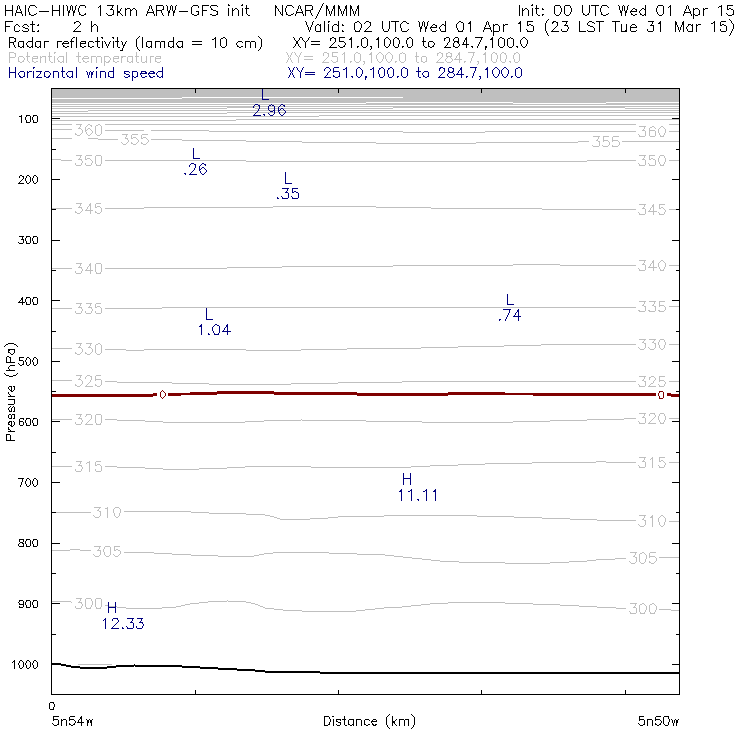Image resolution: width=740 pixels, height=740 pixels.
Task: Click the '500' pressure axis tick label
Action: tap(28, 362)
